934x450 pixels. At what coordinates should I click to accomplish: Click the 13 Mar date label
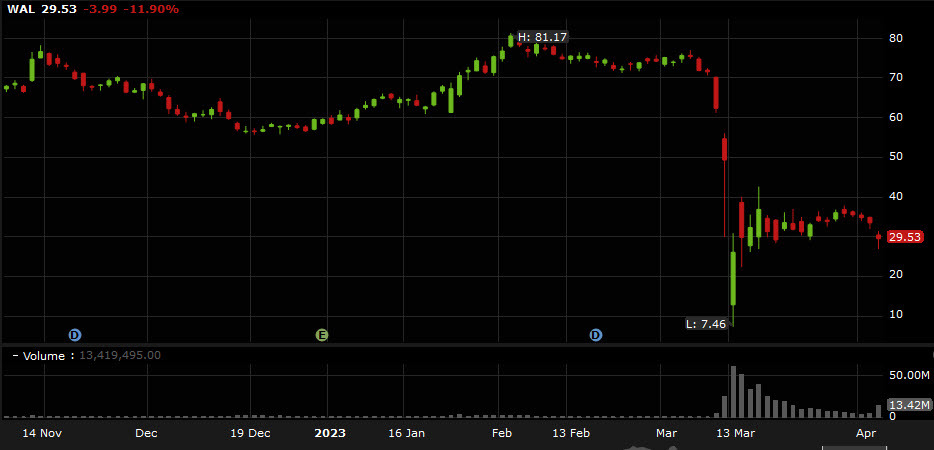click(x=735, y=433)
